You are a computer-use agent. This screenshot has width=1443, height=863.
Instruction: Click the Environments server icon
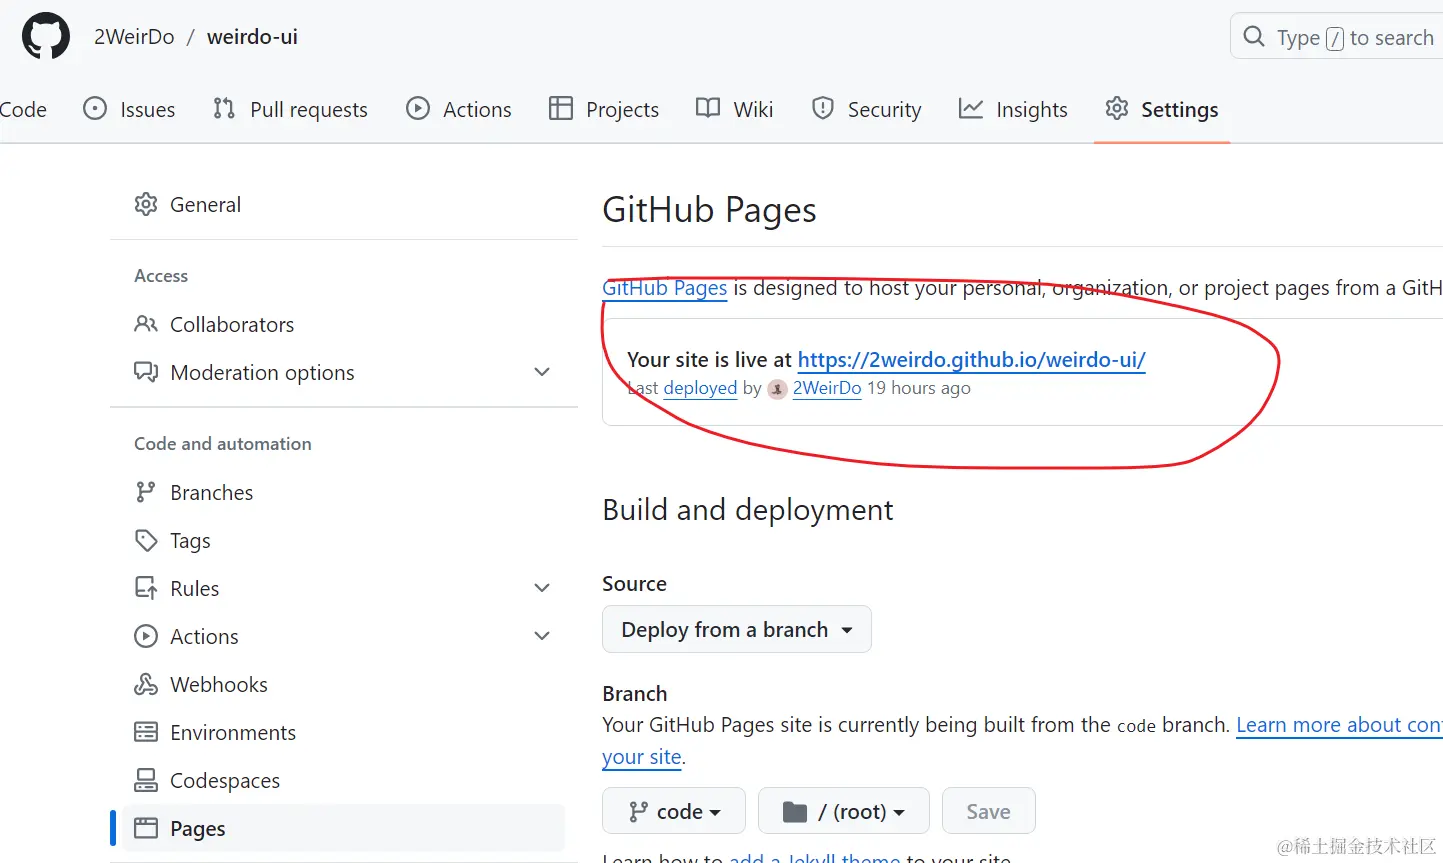[x=146, y=732]
